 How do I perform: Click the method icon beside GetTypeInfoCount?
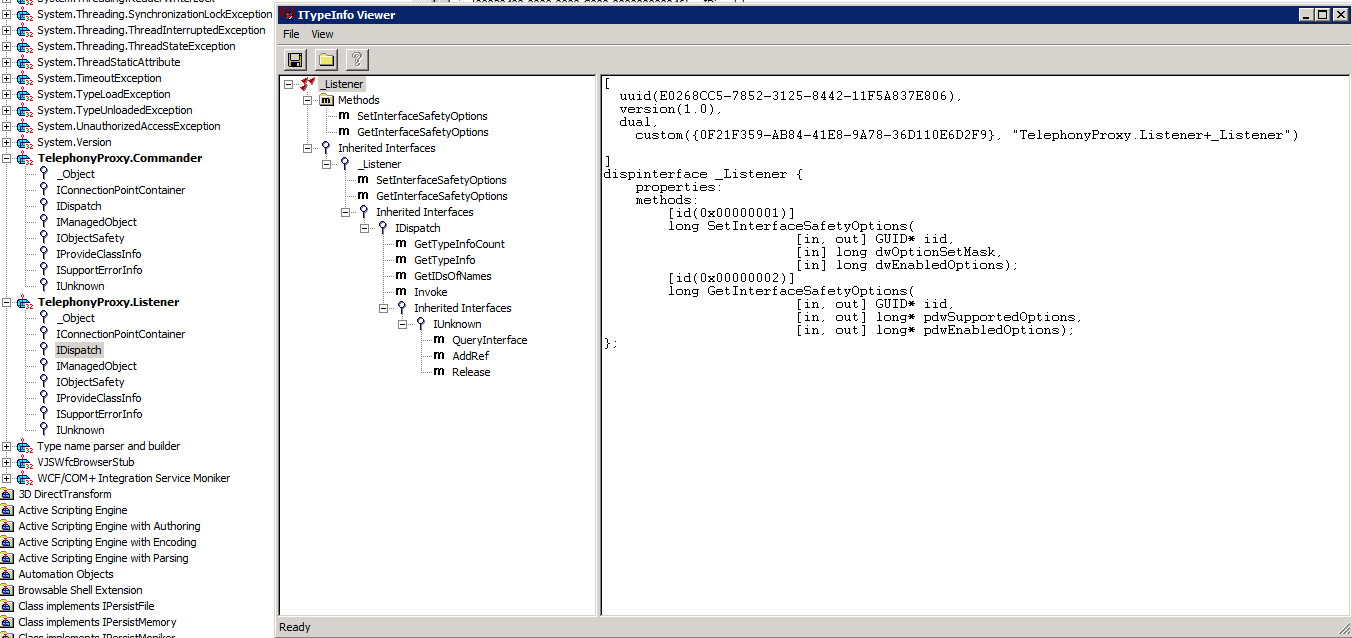coord(401,244)
